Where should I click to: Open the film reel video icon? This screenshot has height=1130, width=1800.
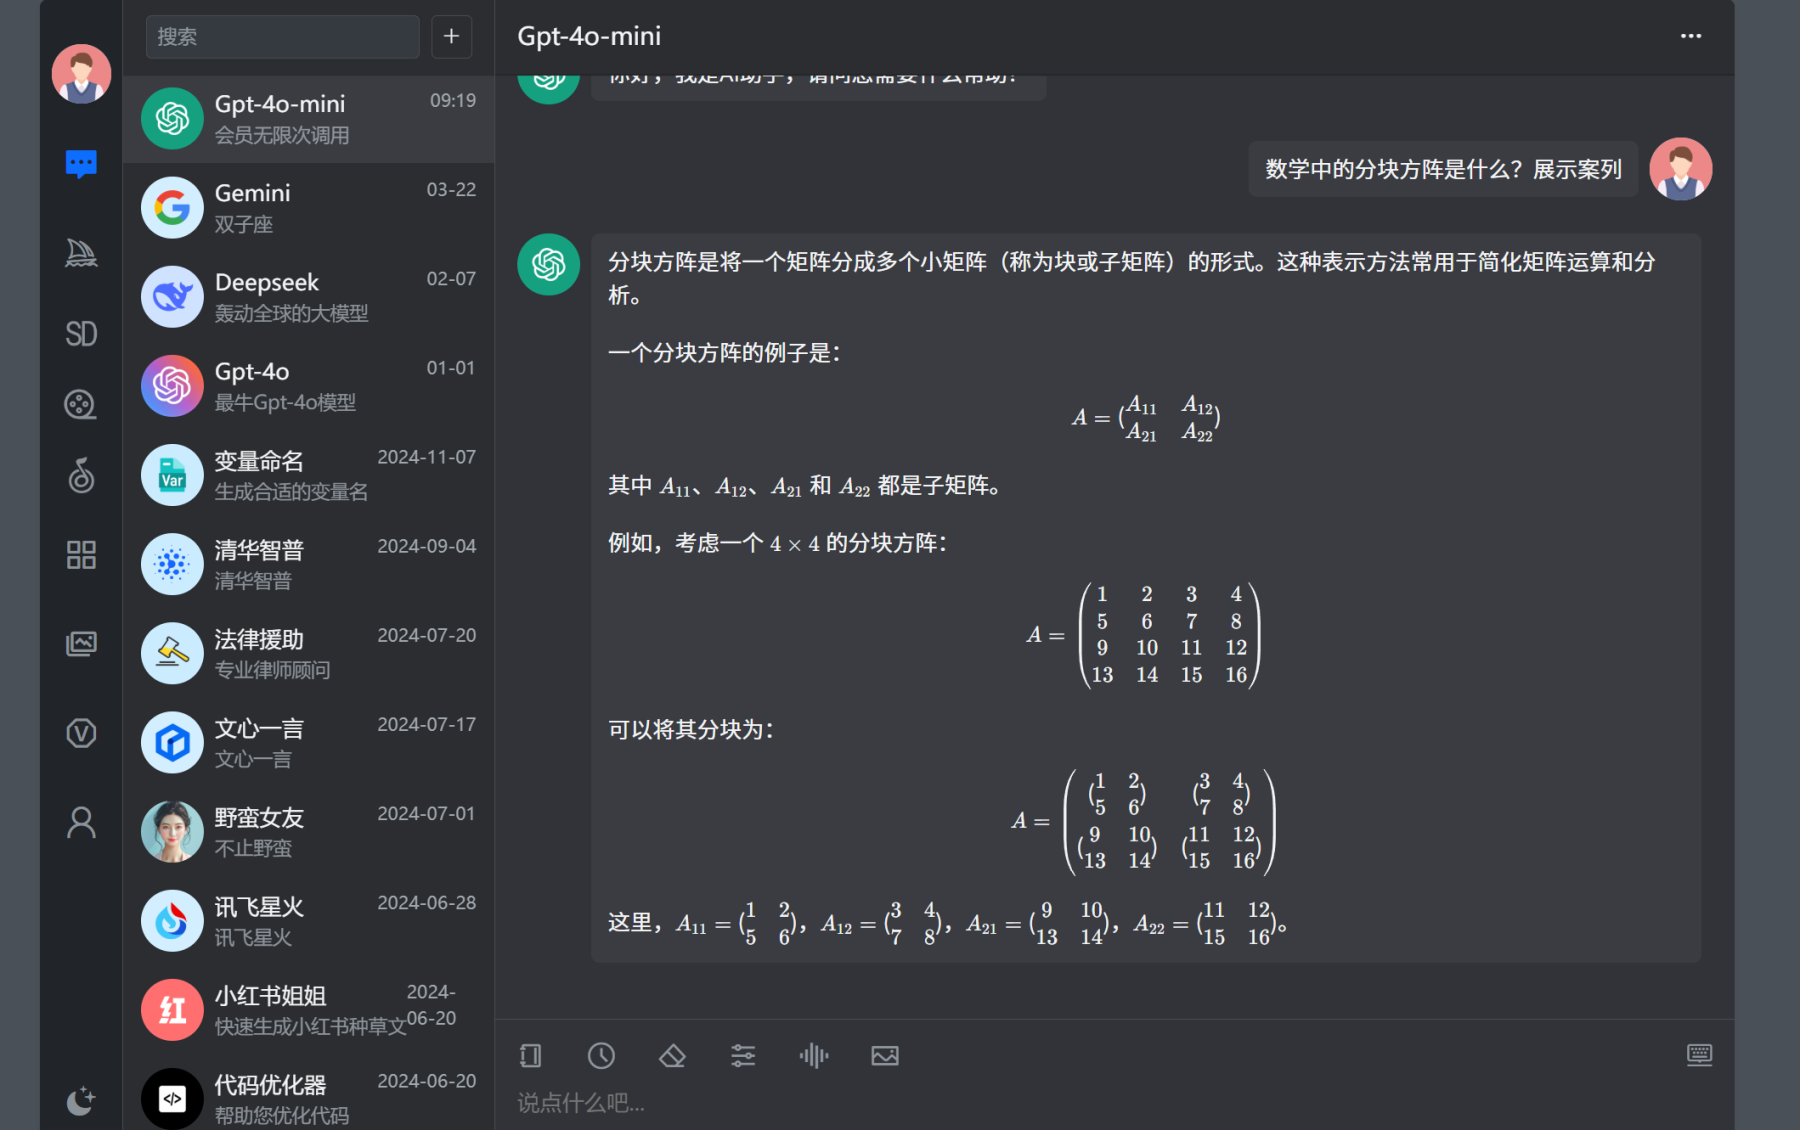[x=81, y=404]
